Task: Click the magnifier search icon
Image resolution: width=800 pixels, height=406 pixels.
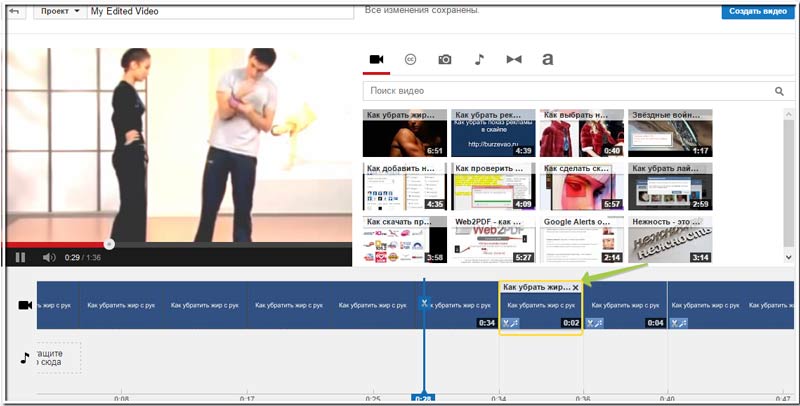Action: [779, 91]
